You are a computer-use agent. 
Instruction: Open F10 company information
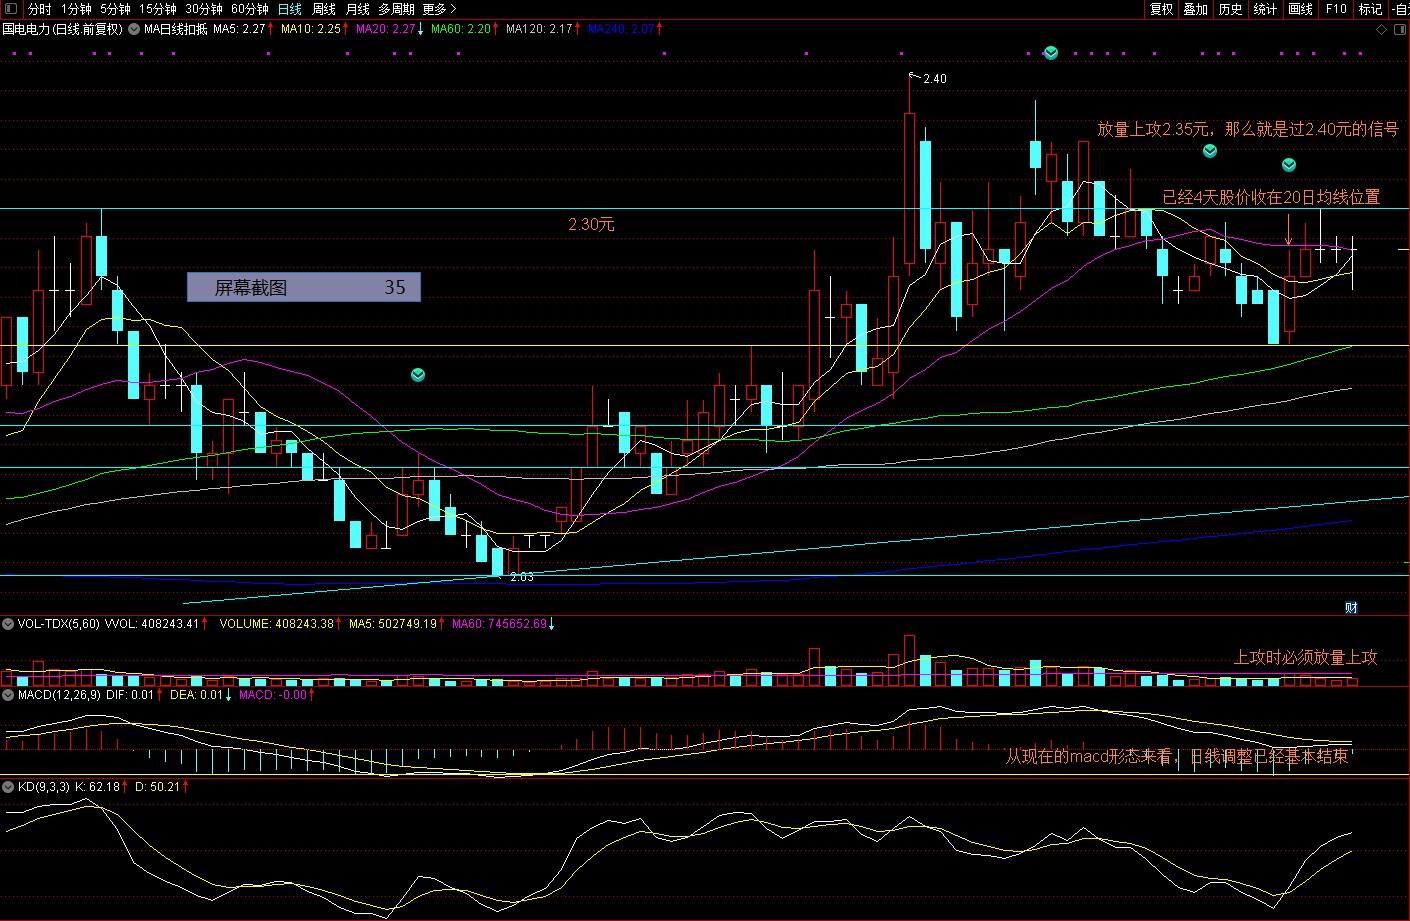(1336, 9)
